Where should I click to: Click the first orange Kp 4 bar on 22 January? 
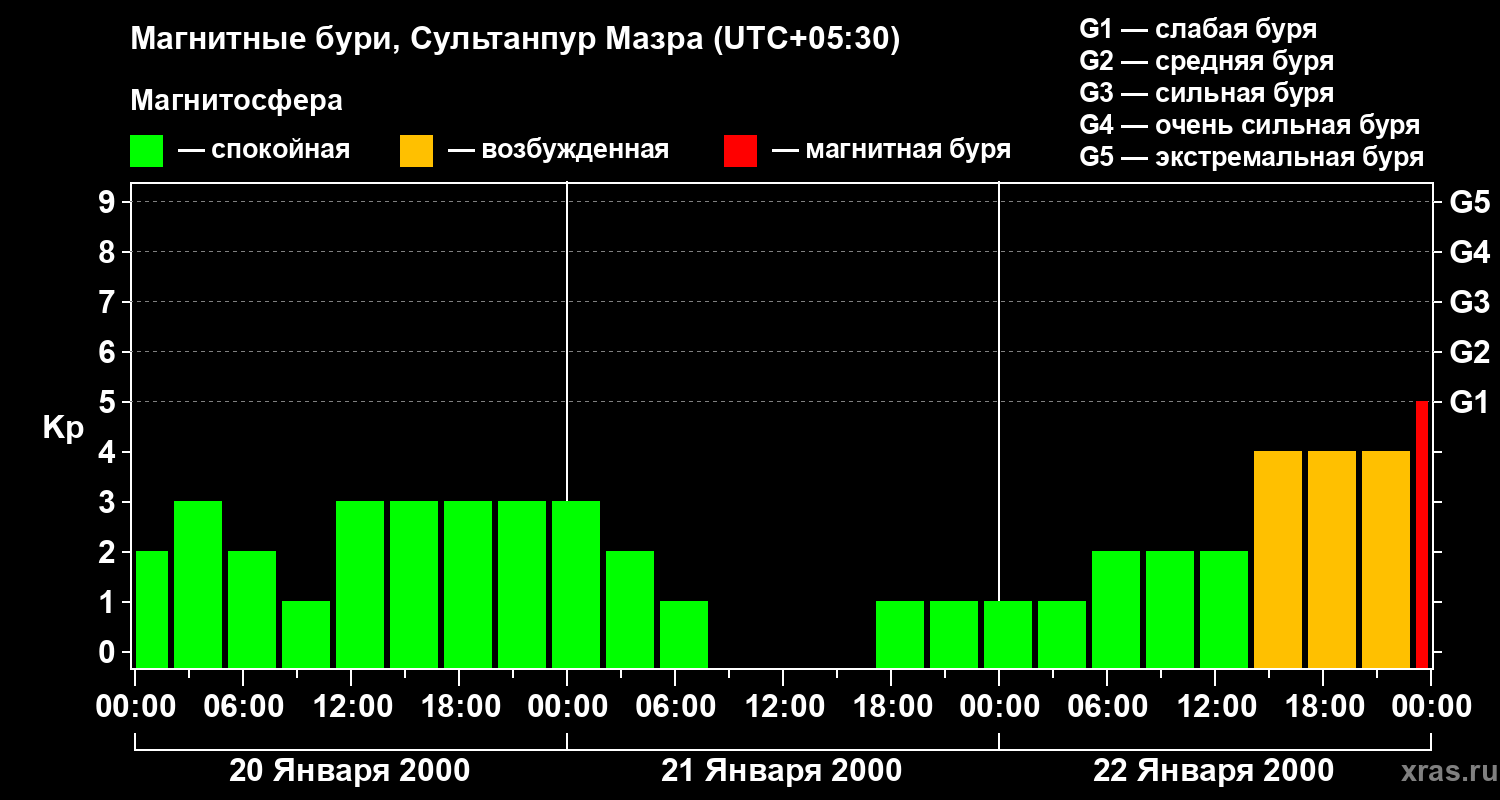1278,559
